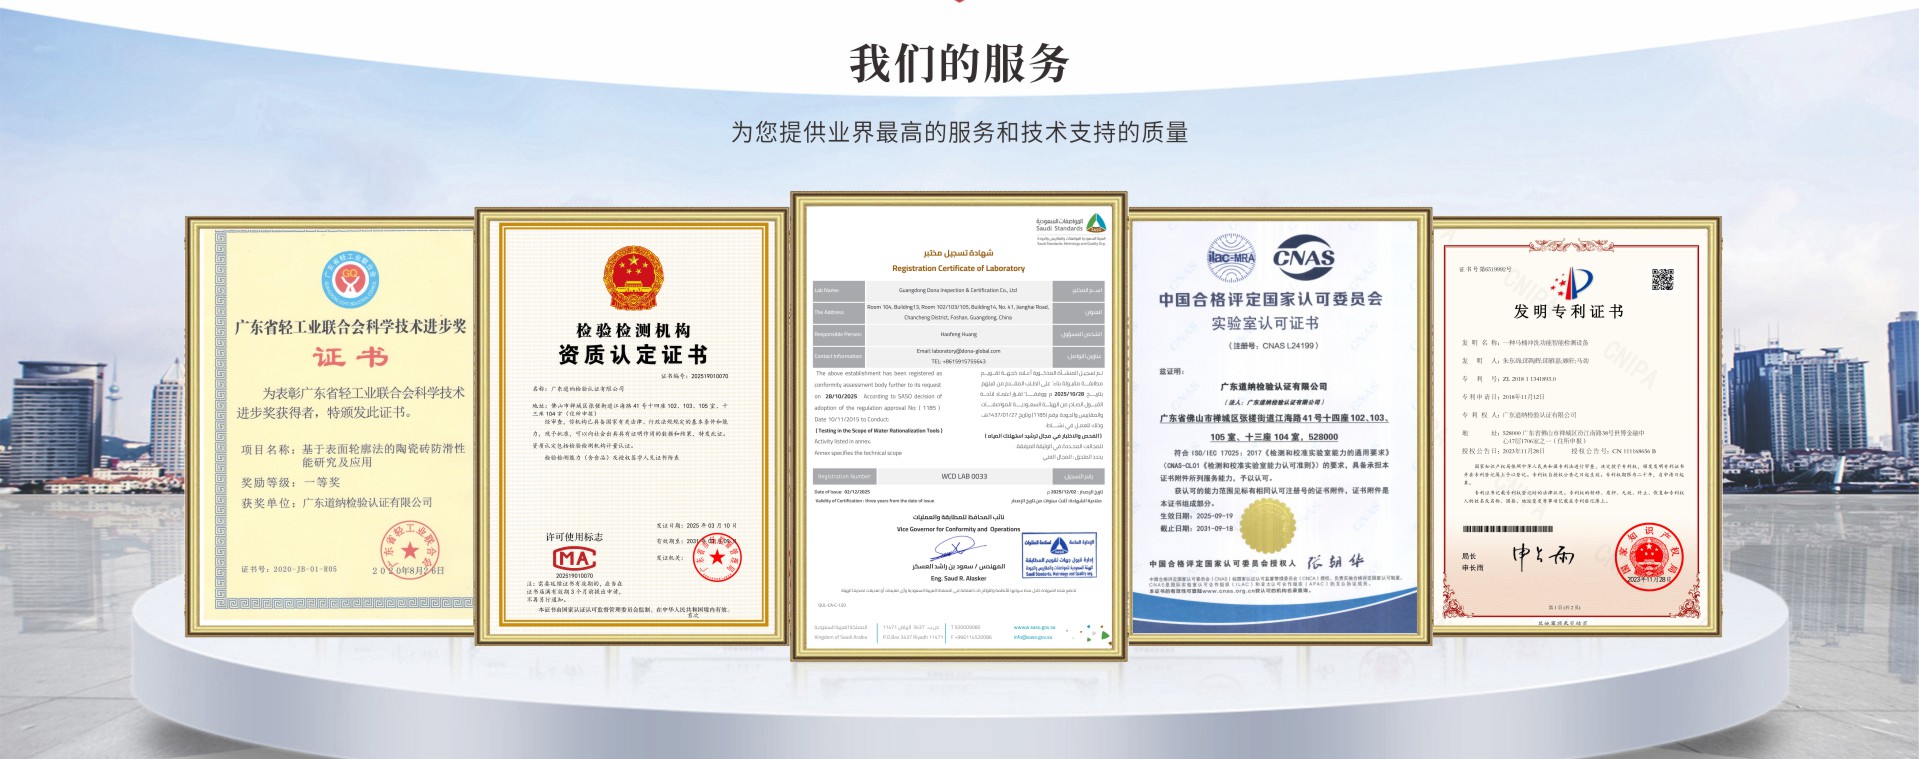
Task: Click the subtitle 为您提供业界最高的服务和技术支持的质量
Action: pos(959,132)
